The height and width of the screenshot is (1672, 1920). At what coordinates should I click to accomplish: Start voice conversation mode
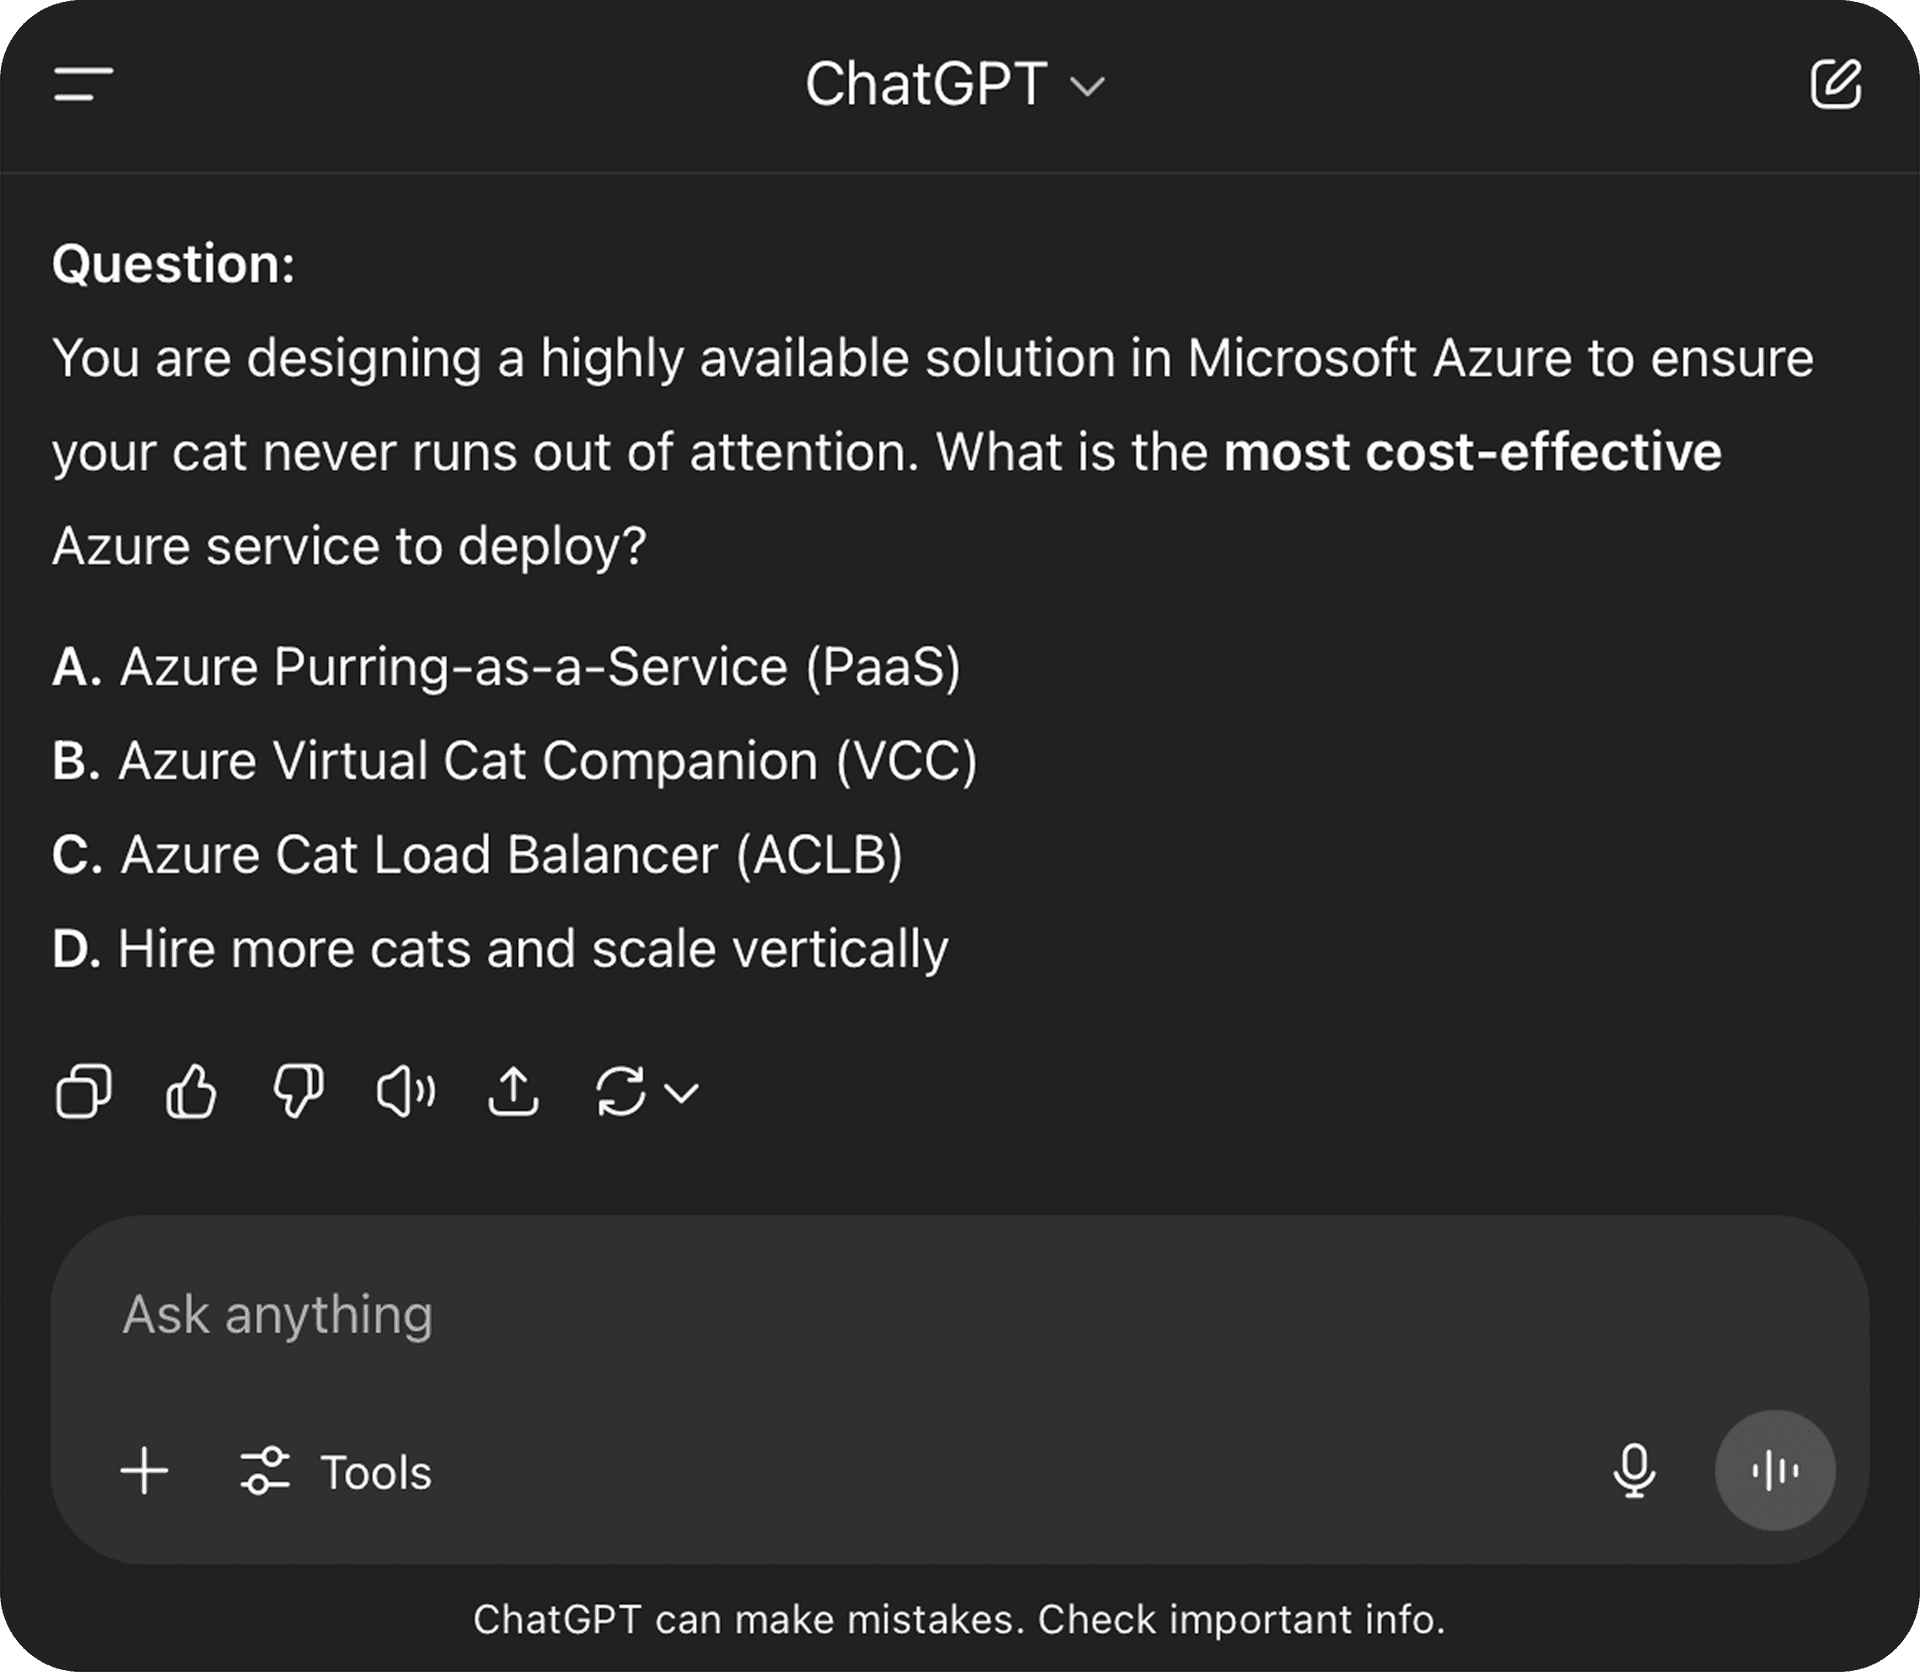[1775, 1470]
